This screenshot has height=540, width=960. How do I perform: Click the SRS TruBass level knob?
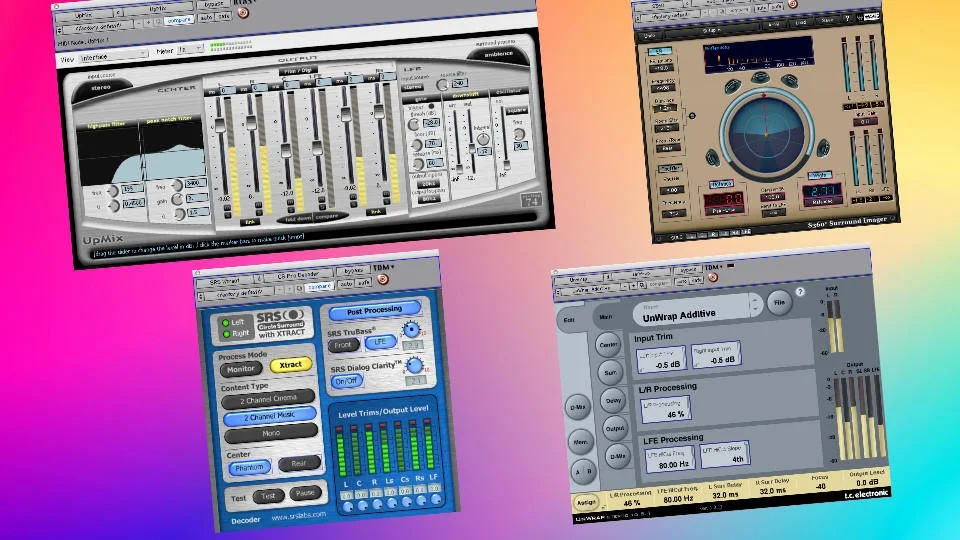point(411,330)
